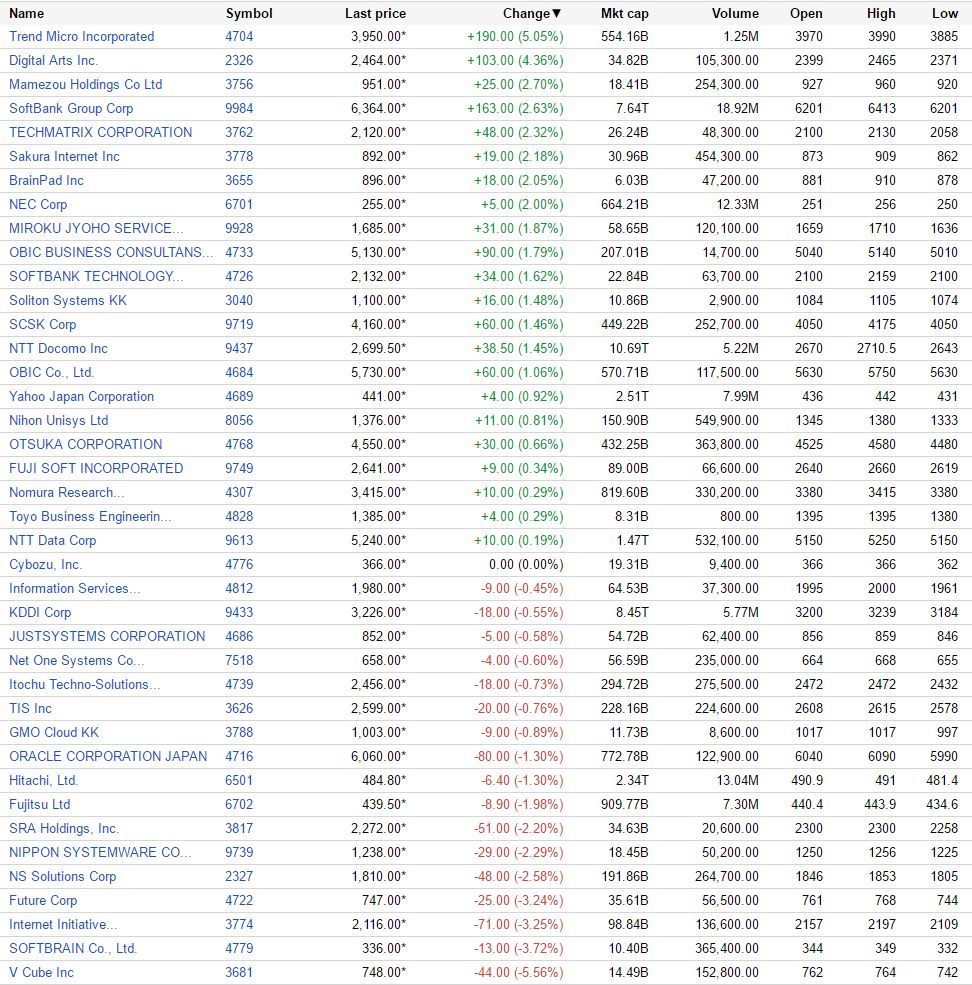This screenshot has height=985, width=972.
Task: Open Internet Initiative link
Action: [x=63, y=924]
